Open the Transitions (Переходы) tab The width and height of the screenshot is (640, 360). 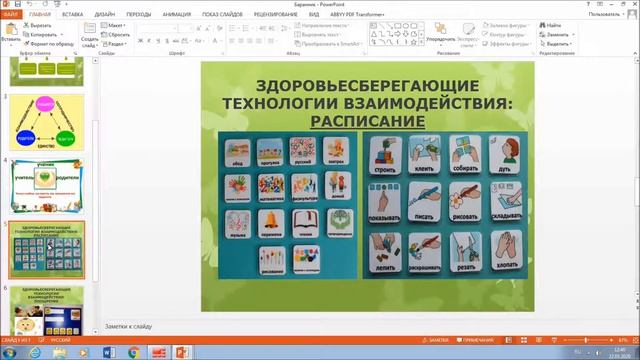(139, 14)
